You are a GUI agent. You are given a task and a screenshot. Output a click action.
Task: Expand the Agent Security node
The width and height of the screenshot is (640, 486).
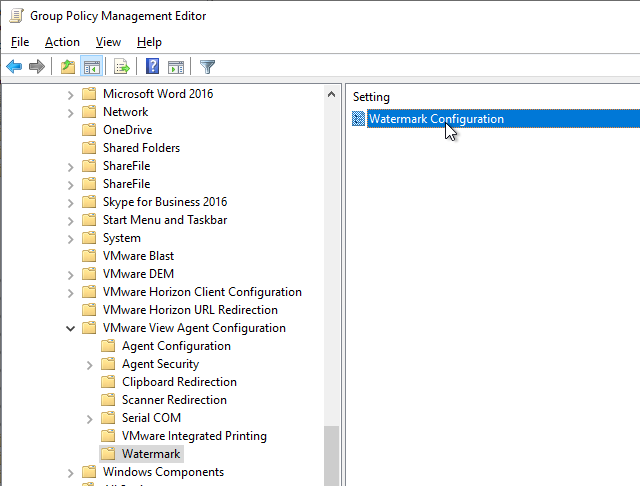[90, 365]
